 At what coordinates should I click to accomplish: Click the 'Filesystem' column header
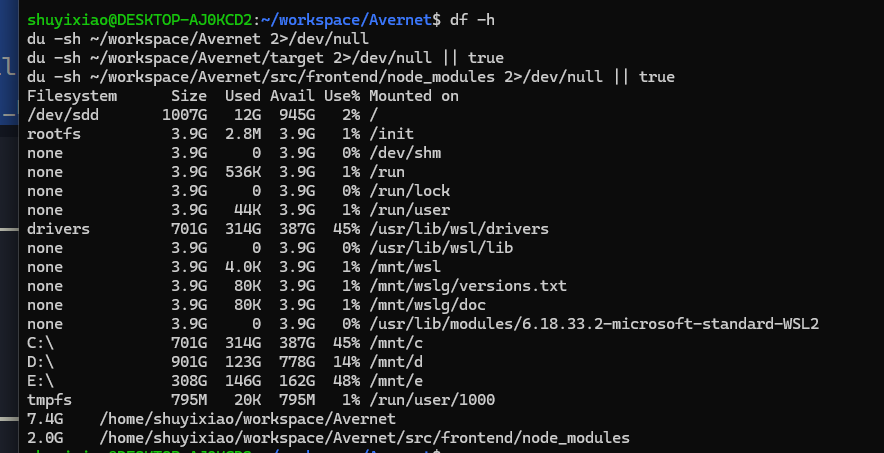[72, 96]
